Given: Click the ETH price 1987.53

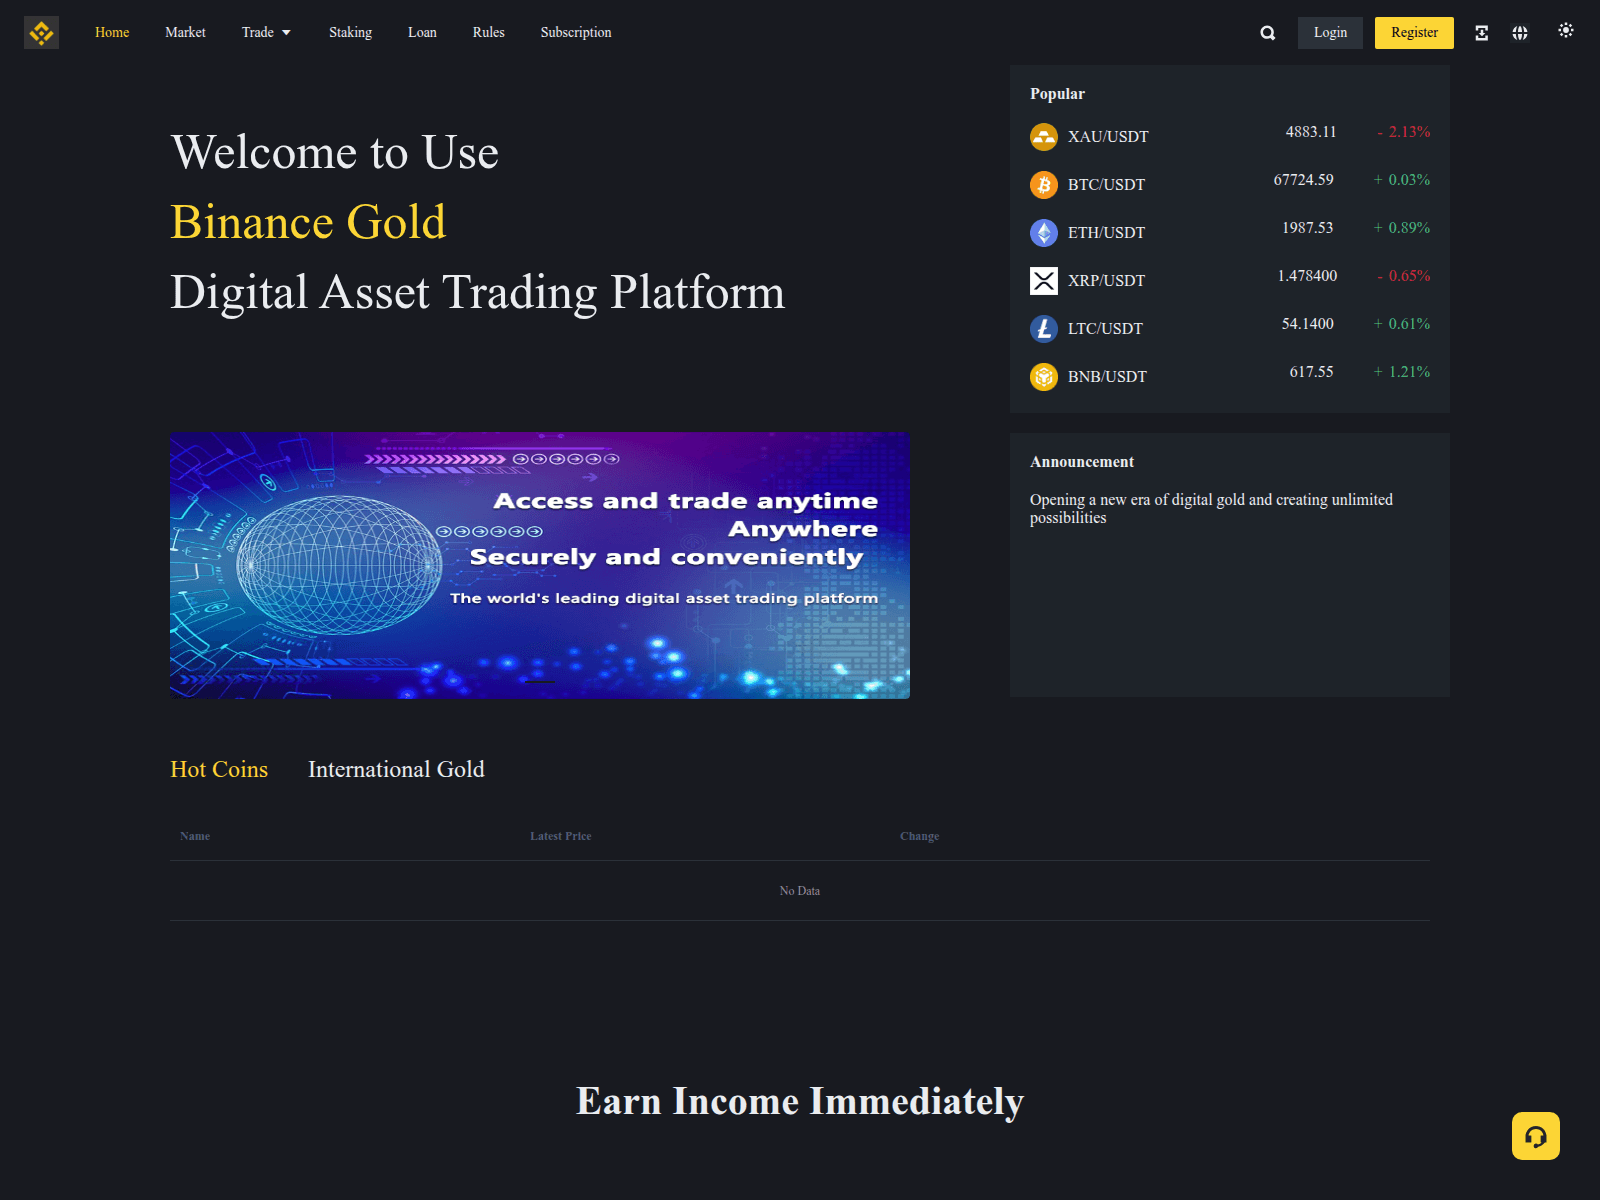Looking at the screenshot, I should (x=1307, y=228).
